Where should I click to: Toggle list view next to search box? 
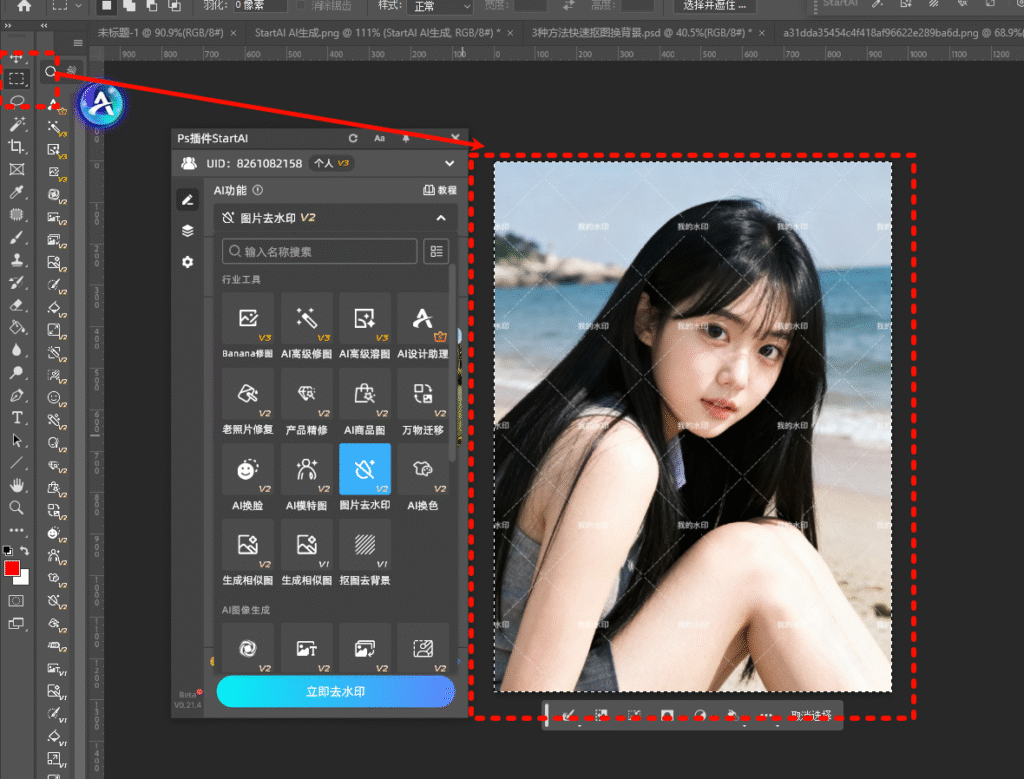pos(436,252)
